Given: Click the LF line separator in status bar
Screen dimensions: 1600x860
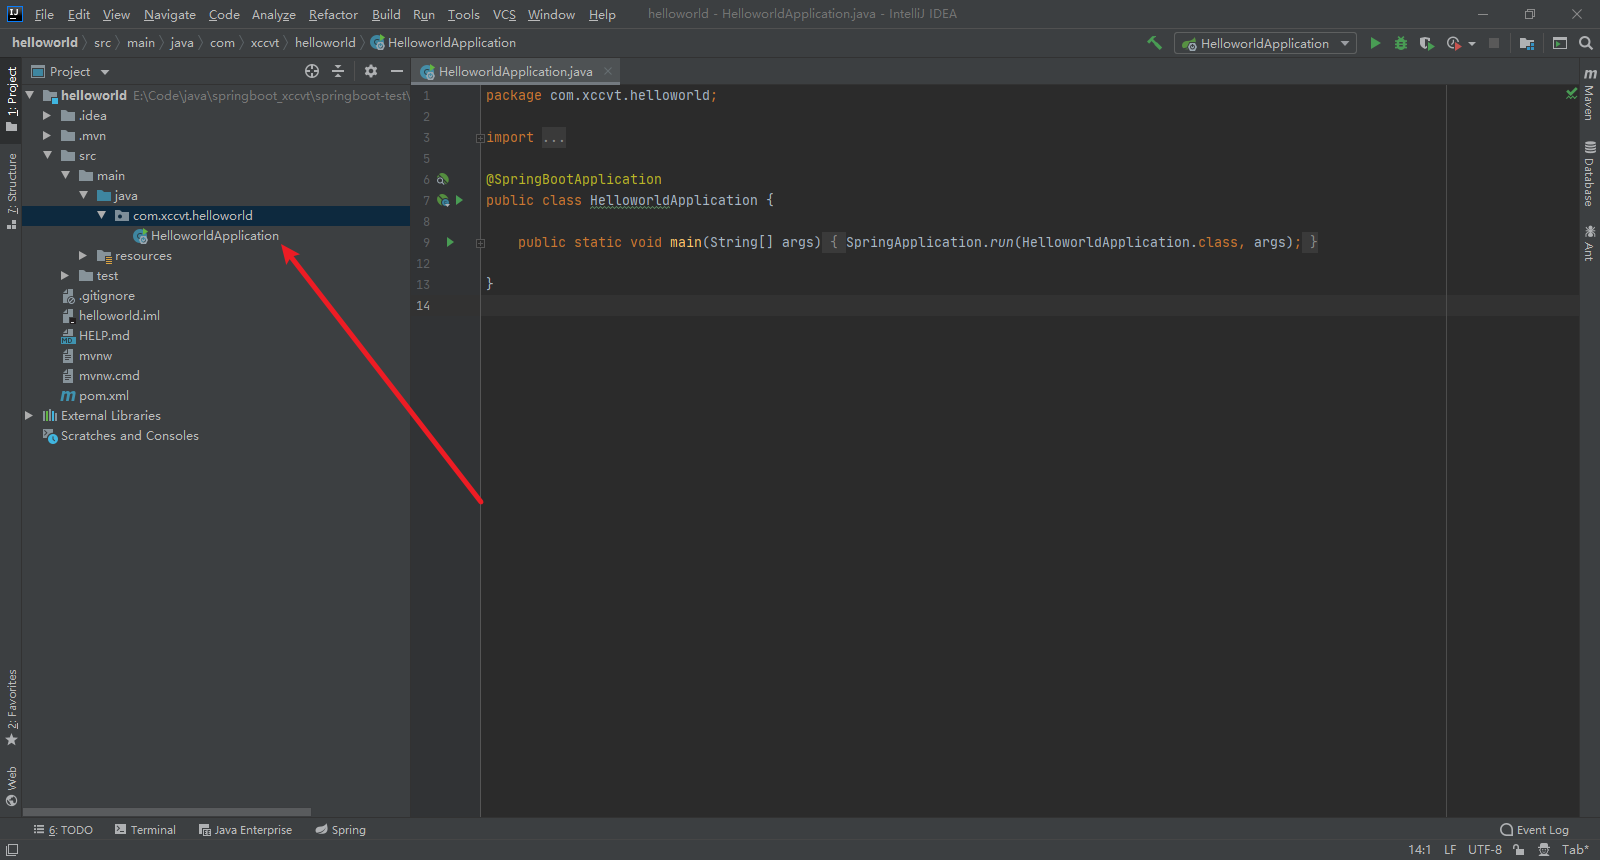Looking at the screenshot, I should 1450,849.
